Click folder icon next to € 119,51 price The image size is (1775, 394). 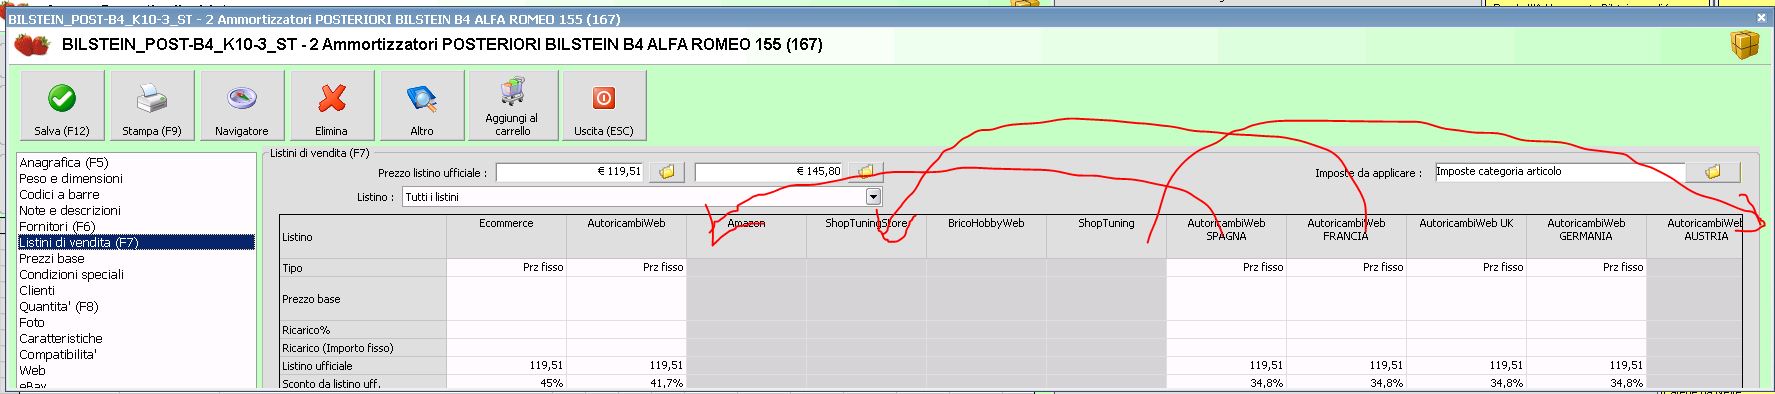(x=666, y=172)
